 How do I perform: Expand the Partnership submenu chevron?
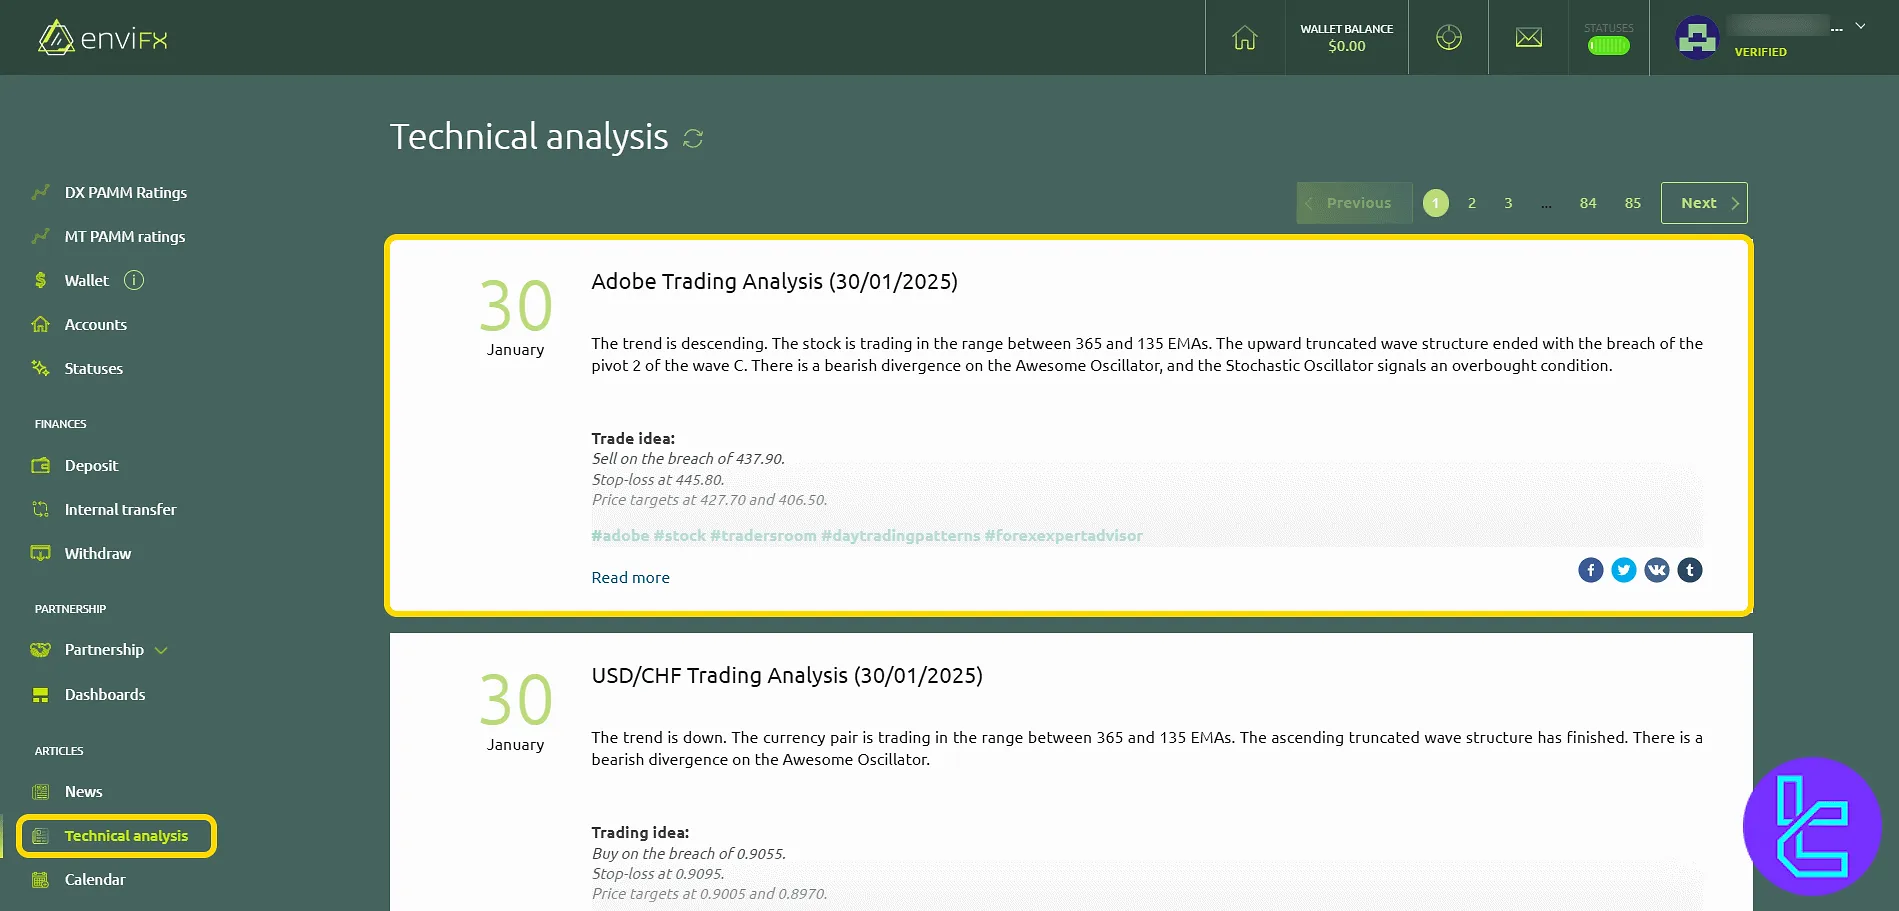[161, 650]
